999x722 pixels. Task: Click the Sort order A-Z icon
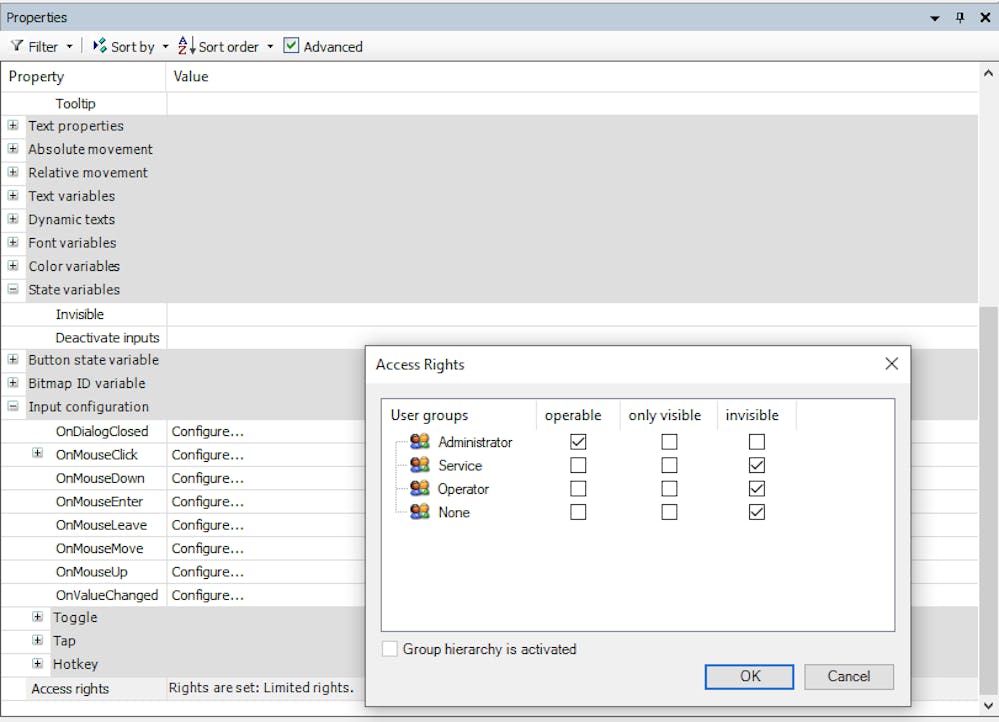pyautogui.click(x=185, y=46)
